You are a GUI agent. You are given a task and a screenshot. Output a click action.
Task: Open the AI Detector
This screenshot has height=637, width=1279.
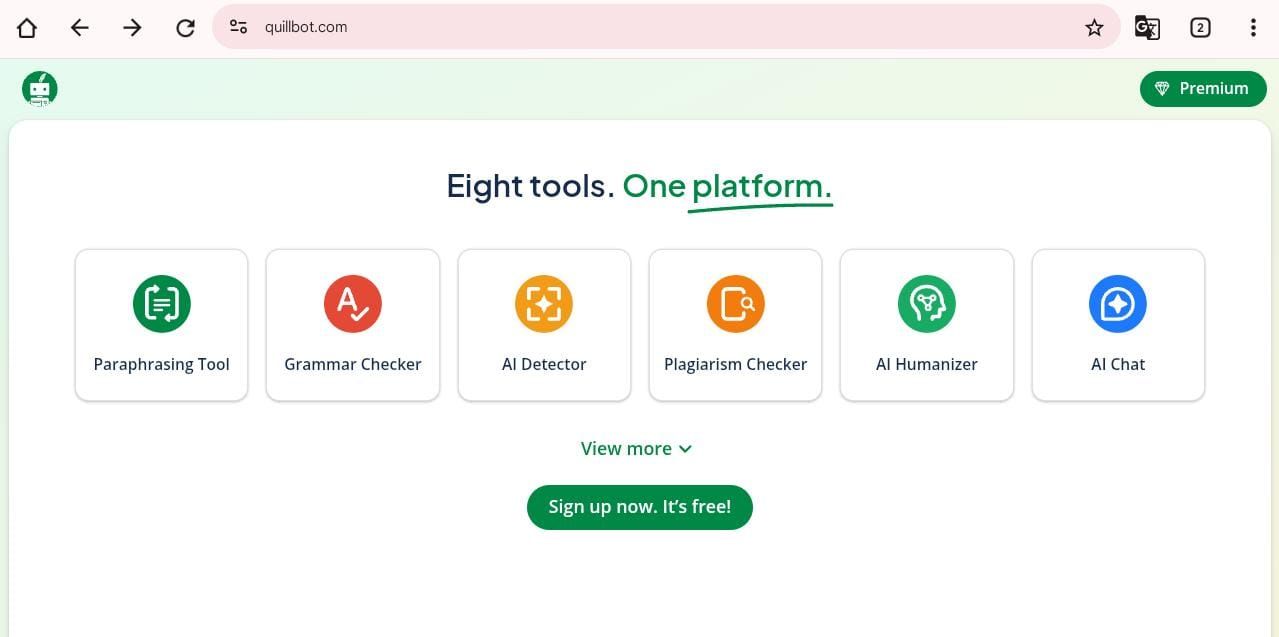tap(544, 324)
